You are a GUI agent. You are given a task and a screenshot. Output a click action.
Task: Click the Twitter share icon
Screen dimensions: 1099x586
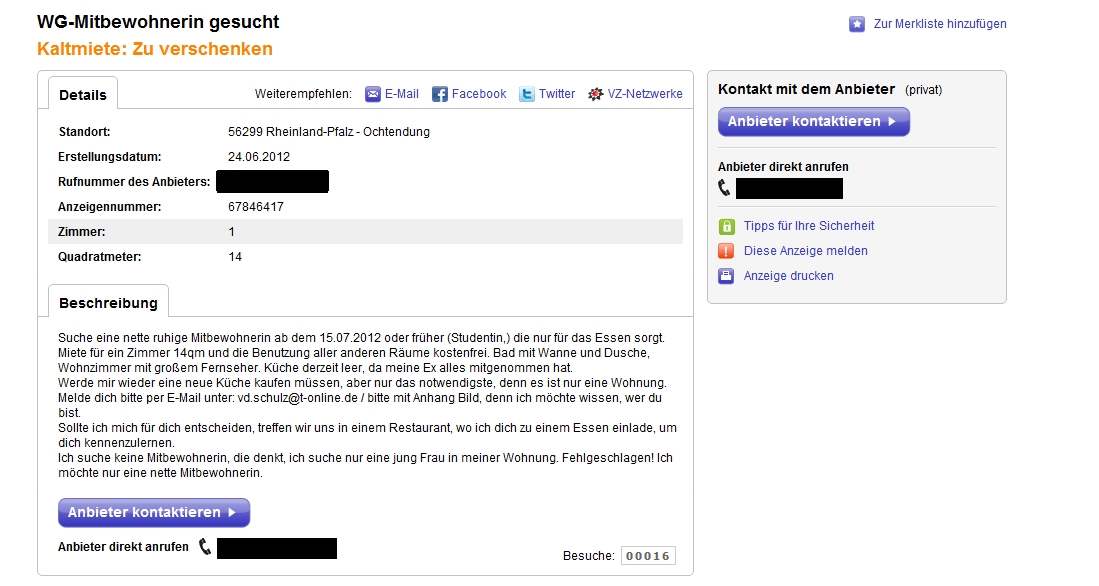point(527,94)
